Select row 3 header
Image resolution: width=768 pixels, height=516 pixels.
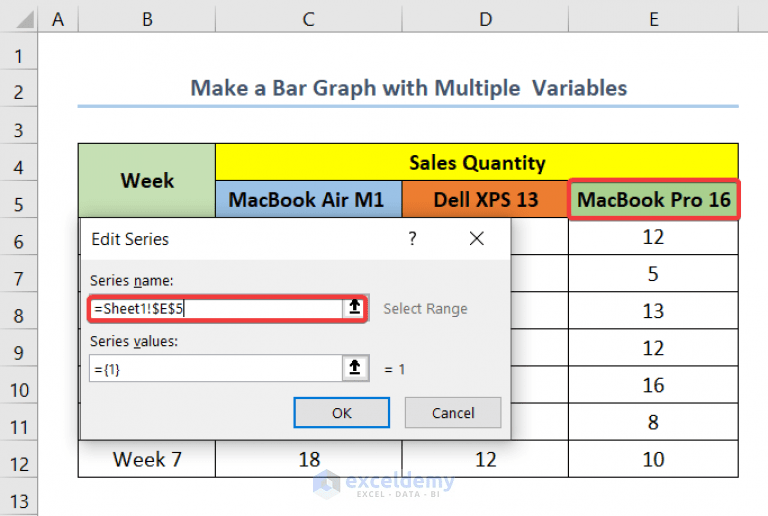tap(19, 125)
